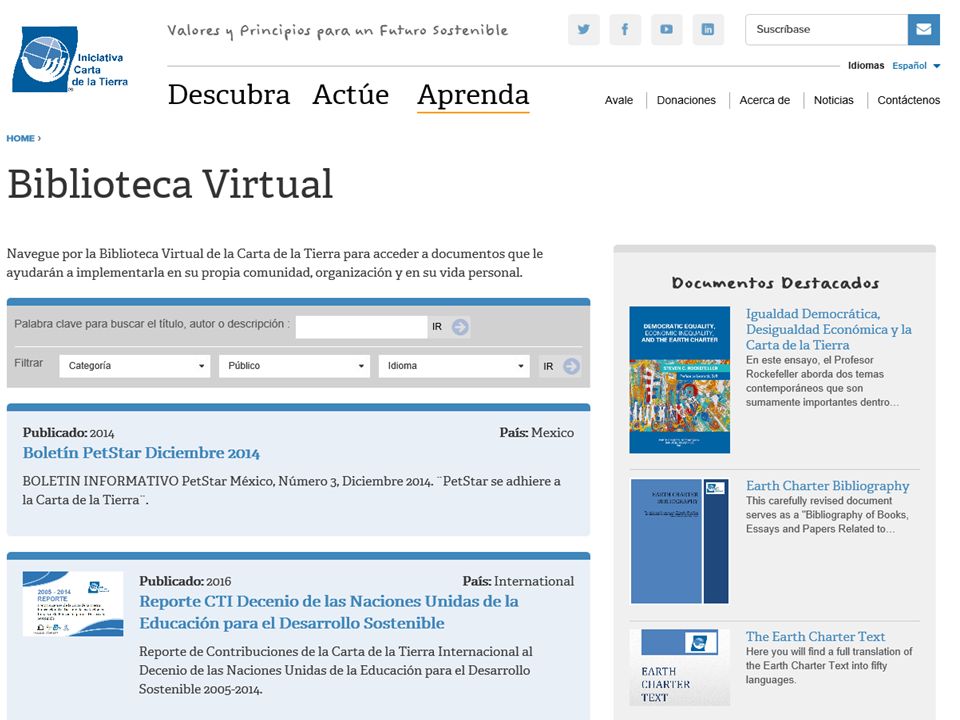Open the Boletín PetStar Diciembre 2014 document

click(141, 453)
